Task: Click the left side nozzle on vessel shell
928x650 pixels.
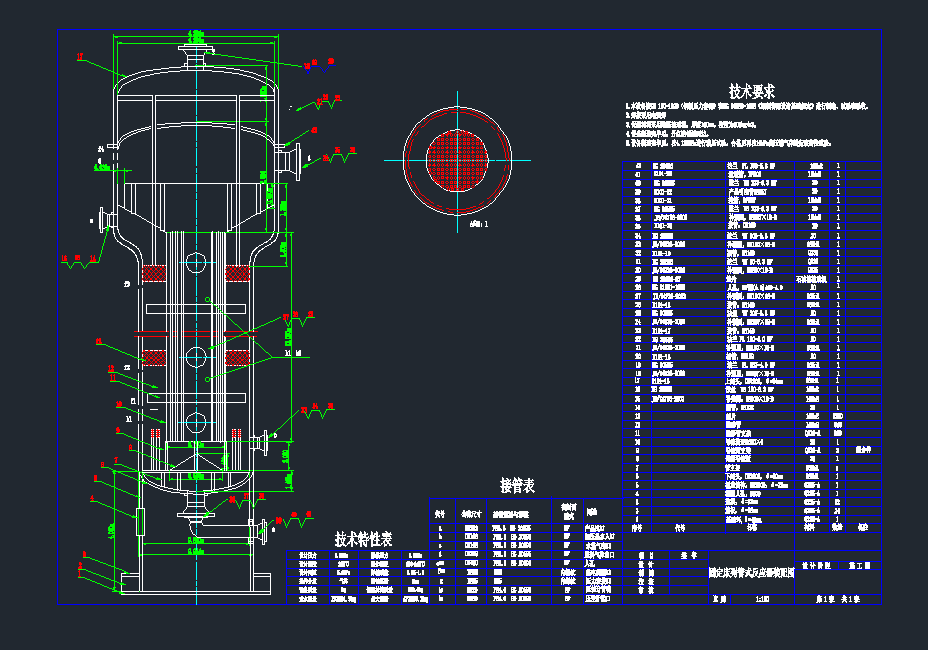Action: coord(103,218)
